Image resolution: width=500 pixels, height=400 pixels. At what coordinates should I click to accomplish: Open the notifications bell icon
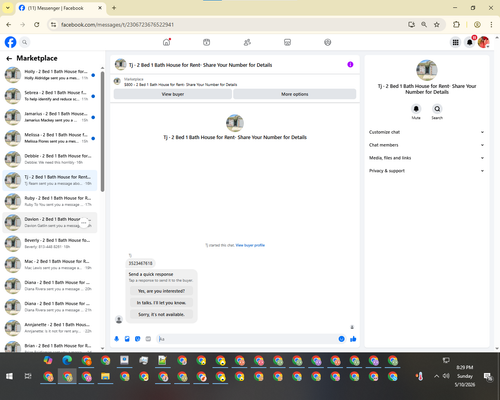point(469,42)
